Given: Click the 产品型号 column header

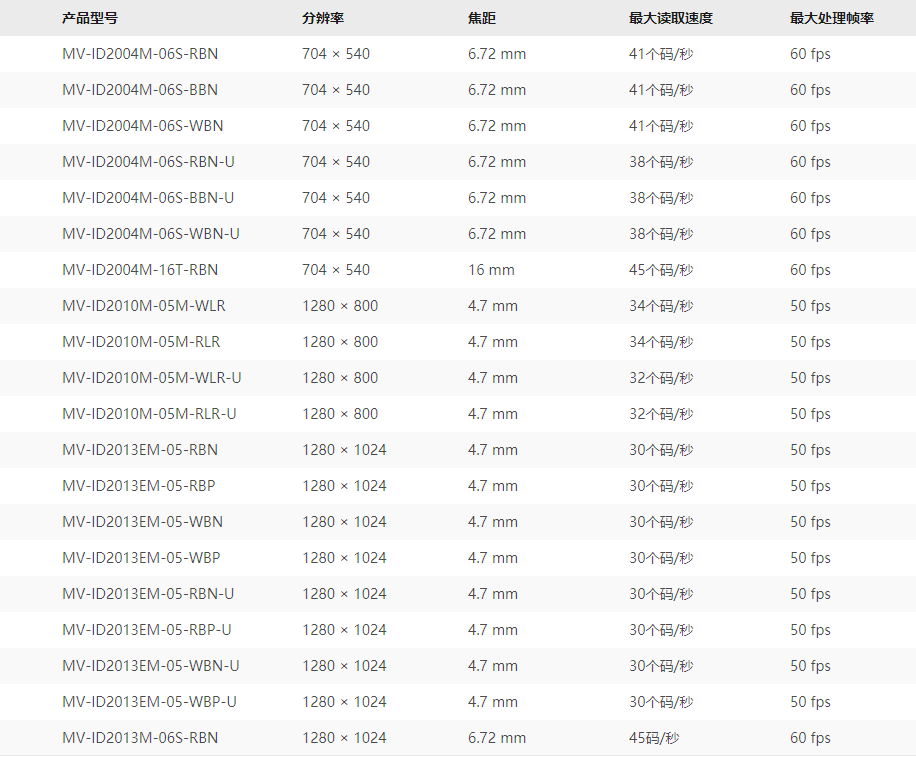Looking at the screenshot, I should (89, 18).
